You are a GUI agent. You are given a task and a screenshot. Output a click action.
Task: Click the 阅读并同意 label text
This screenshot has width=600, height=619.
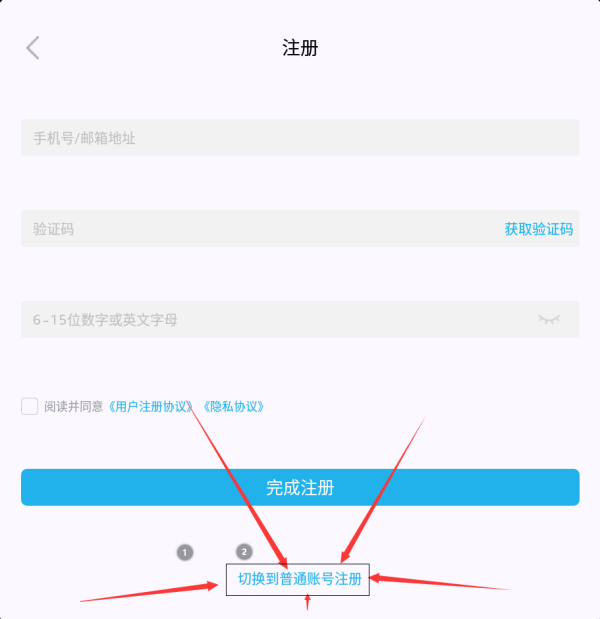tap(73, 407)
